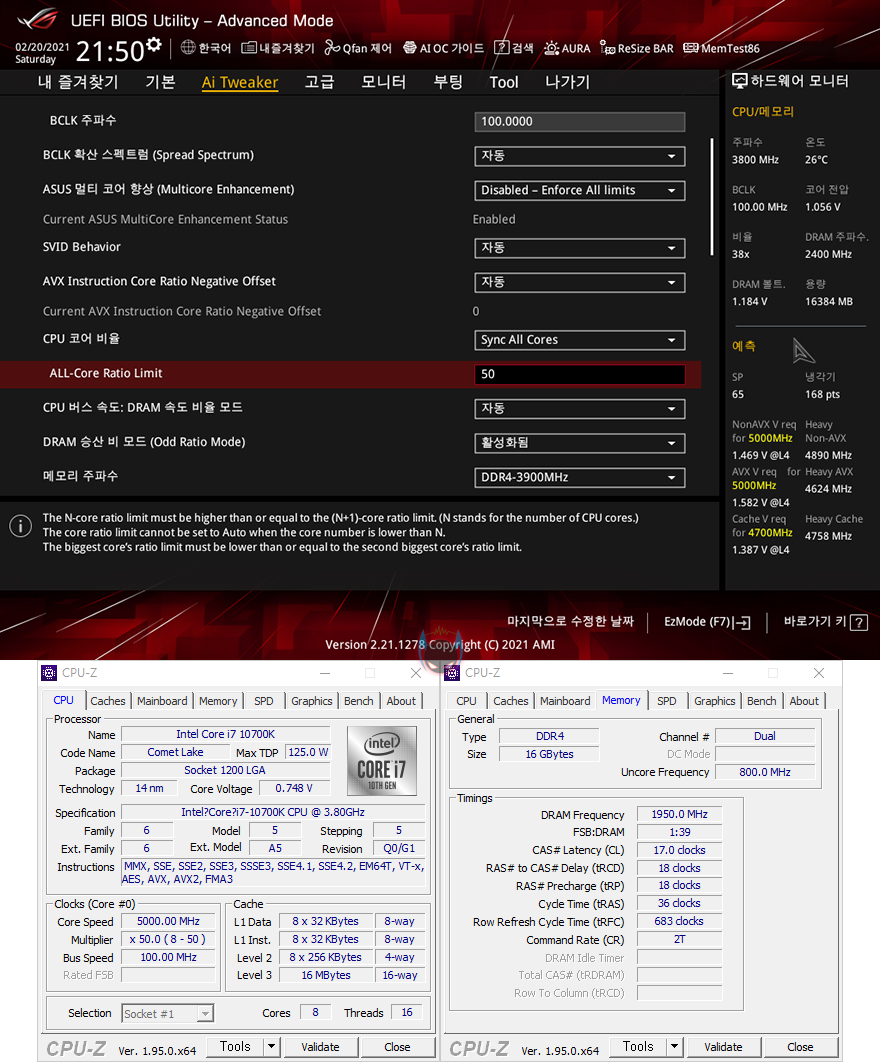Viewport: 880px width, 1062px height.
Task: Open DRAM Odd Ratio Mode dropdown
Action: (579, 444)
